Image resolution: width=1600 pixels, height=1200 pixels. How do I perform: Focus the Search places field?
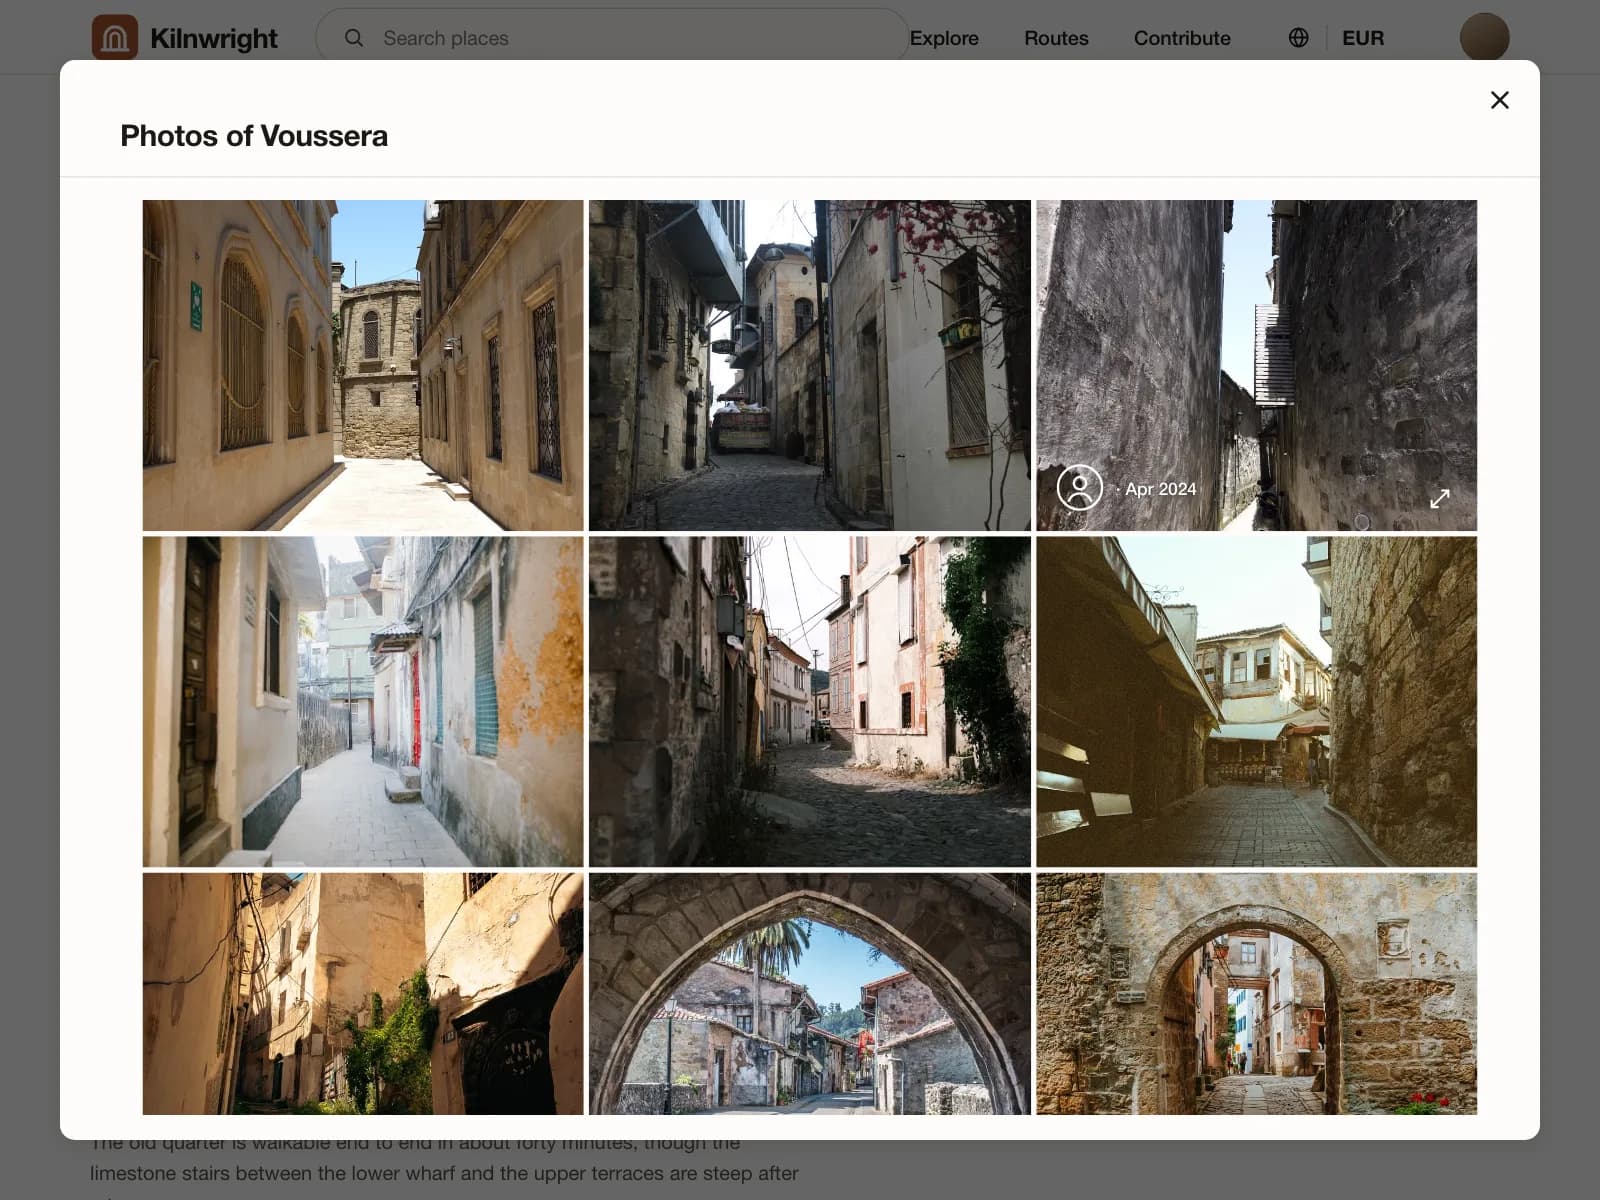pyautogui.click(x=612, y=38)
